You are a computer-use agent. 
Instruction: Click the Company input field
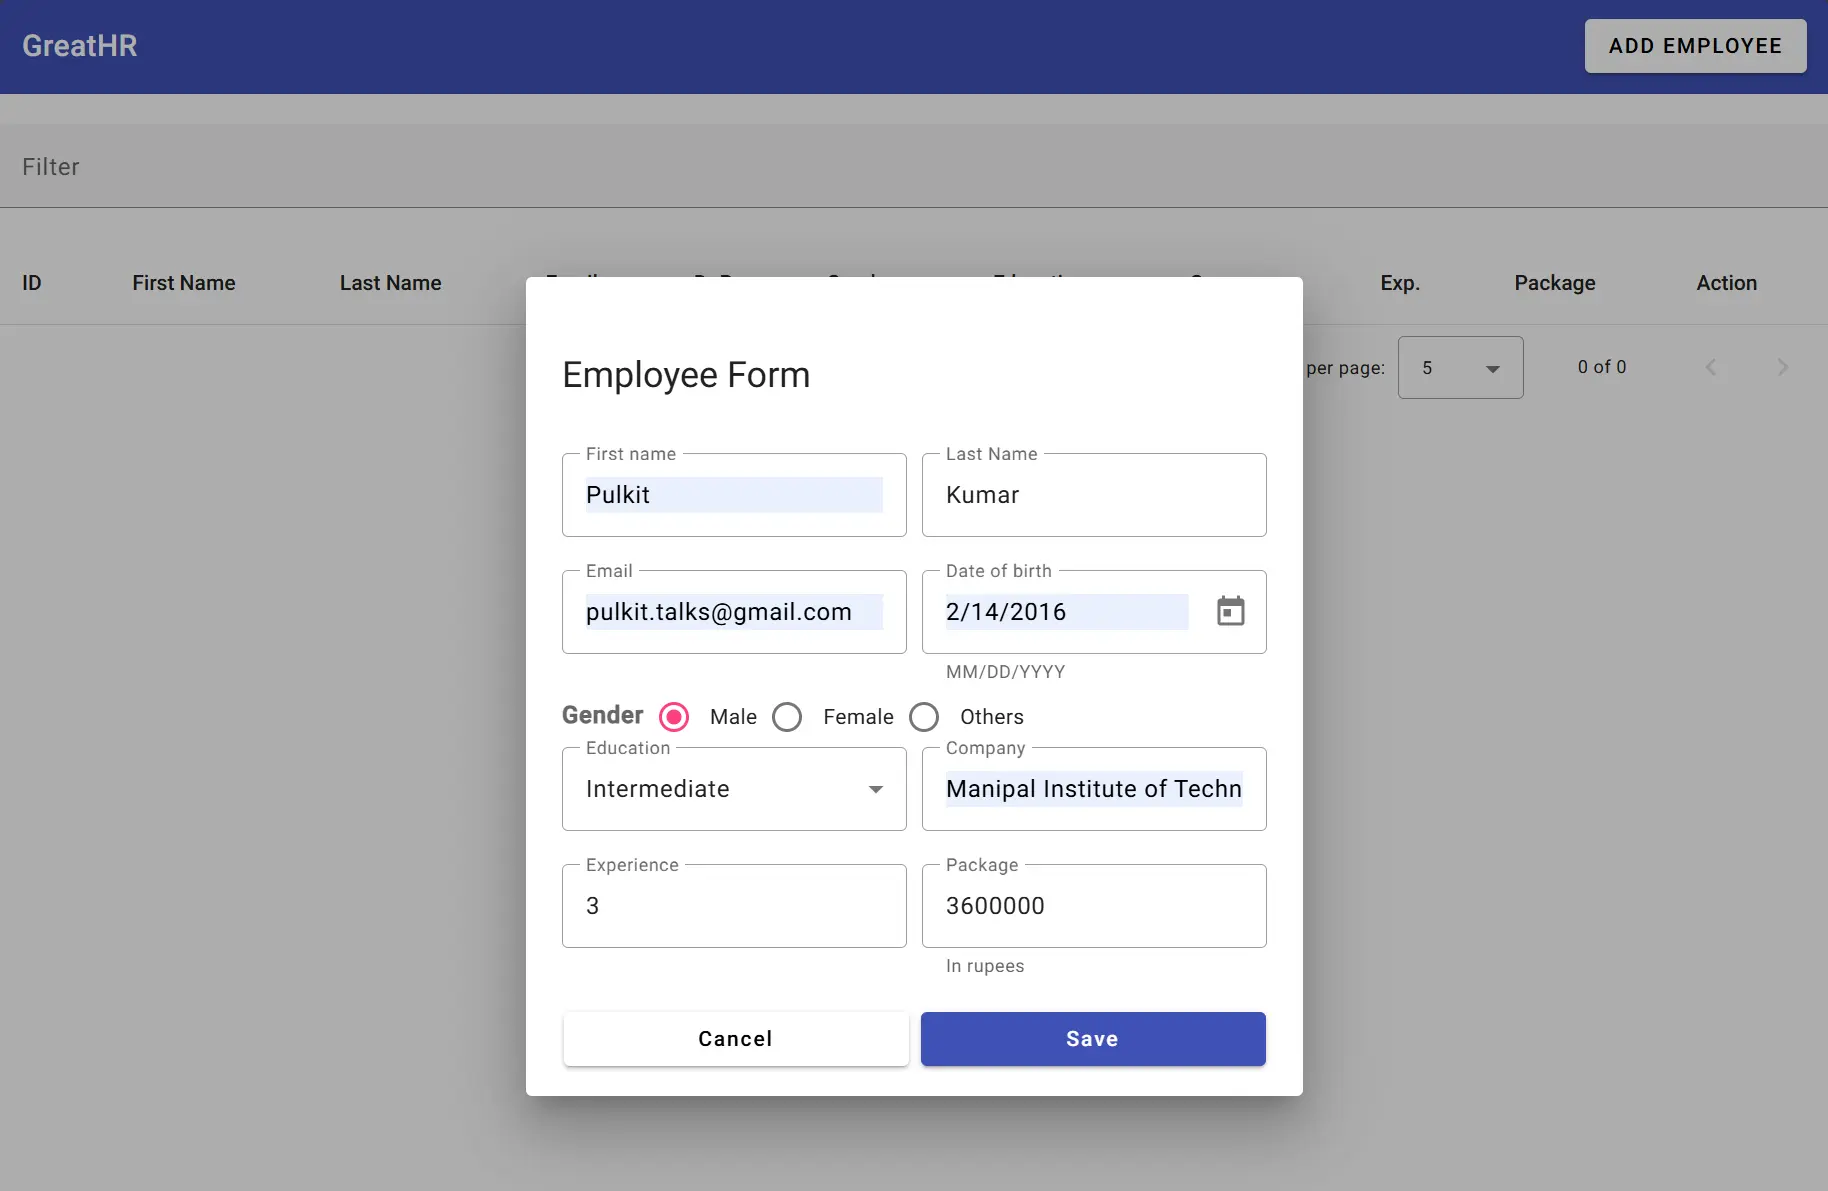point(1094,789)
